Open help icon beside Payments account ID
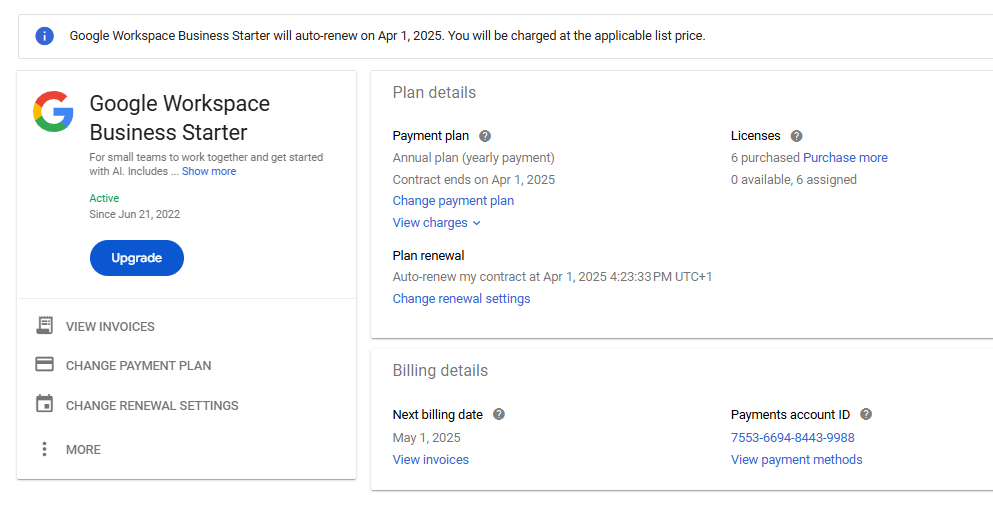This screenshot has height=516, width=993. [866, 414]
